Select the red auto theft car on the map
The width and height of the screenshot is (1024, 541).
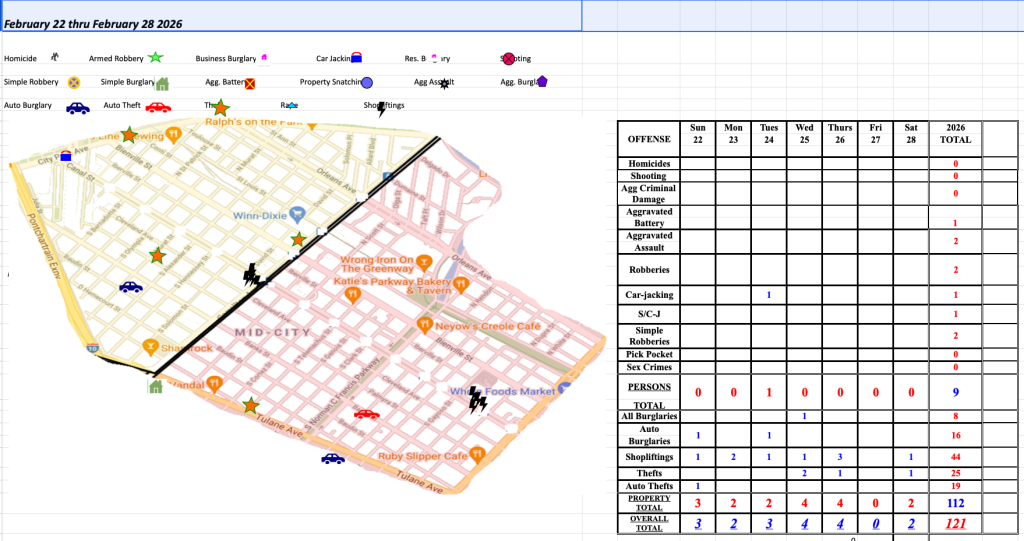367,413
